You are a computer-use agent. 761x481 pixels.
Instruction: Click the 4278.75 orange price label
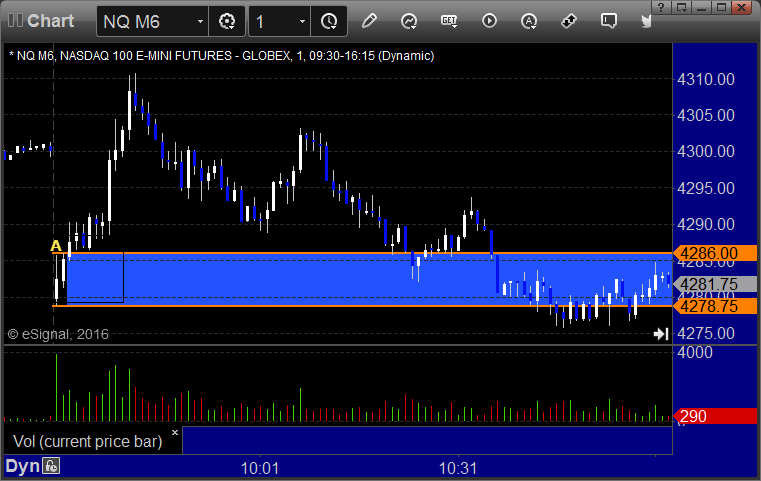pos(715,306)
